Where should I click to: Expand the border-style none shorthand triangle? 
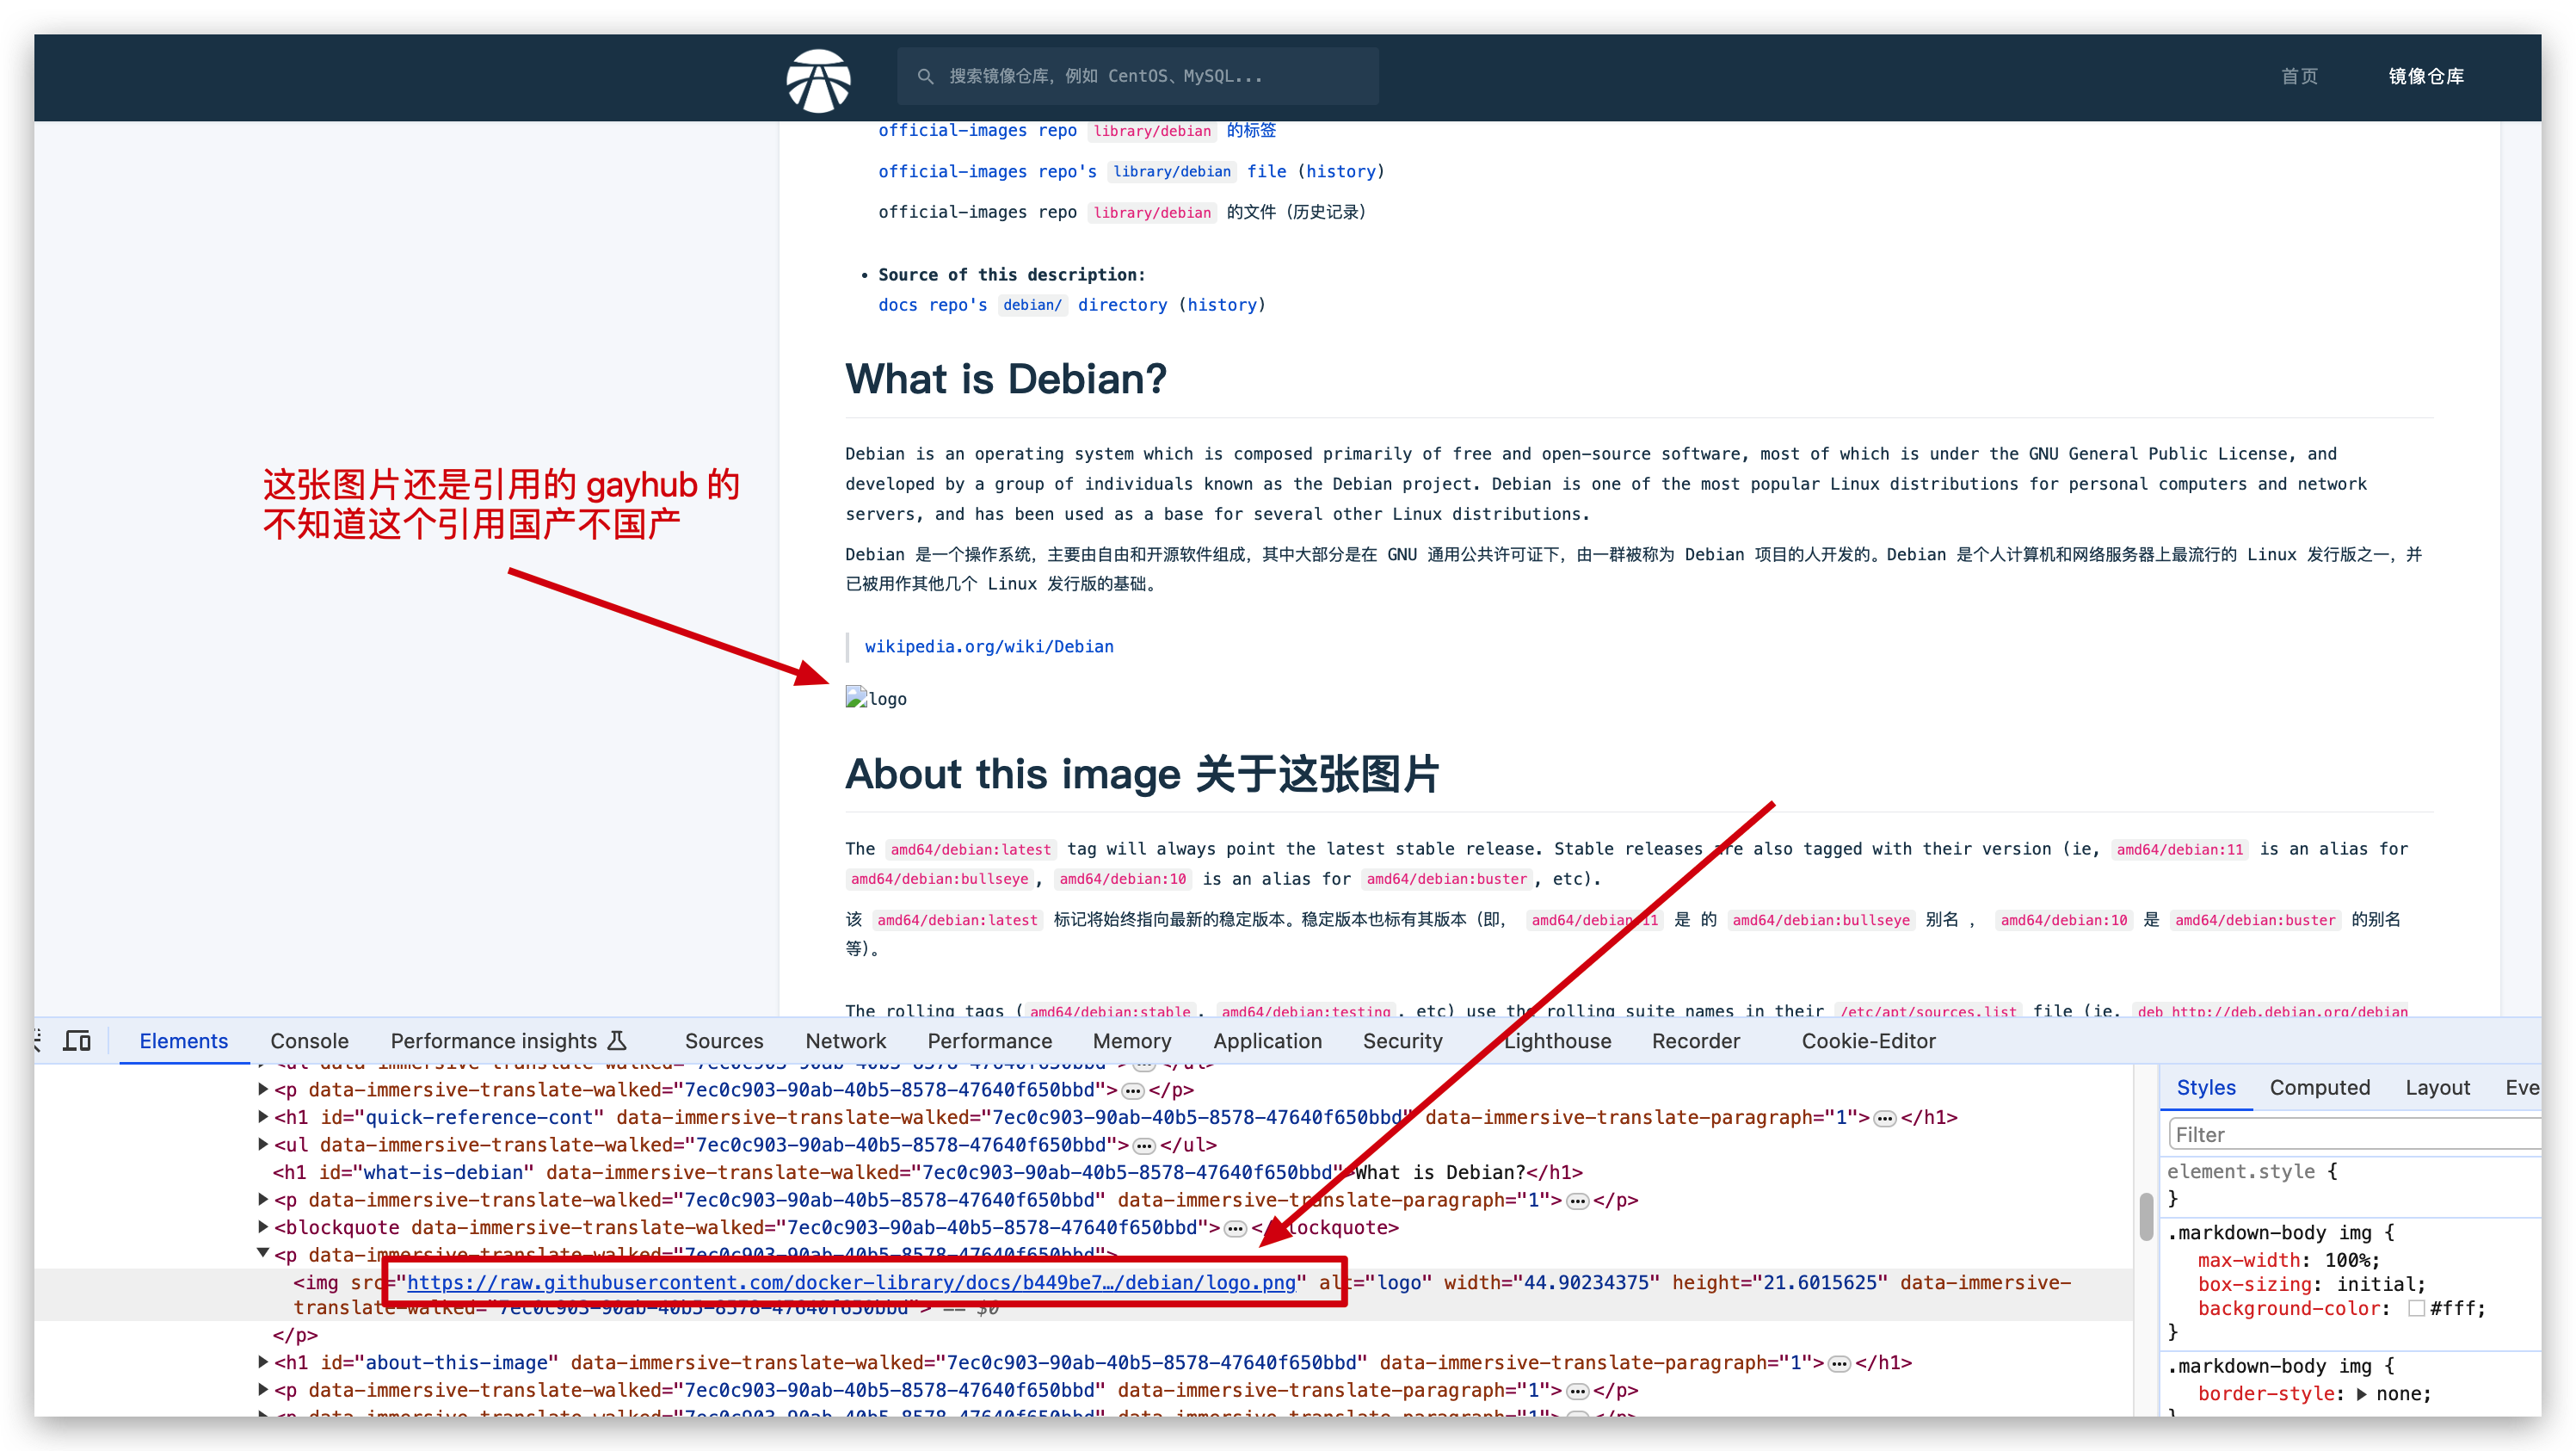coord(2362,1394)
